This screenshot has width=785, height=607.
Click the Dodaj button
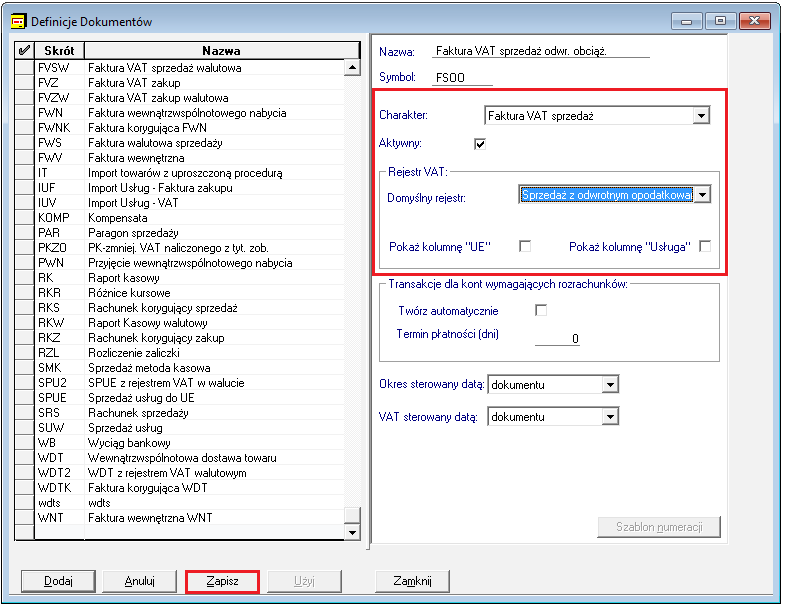pos(58,581)
